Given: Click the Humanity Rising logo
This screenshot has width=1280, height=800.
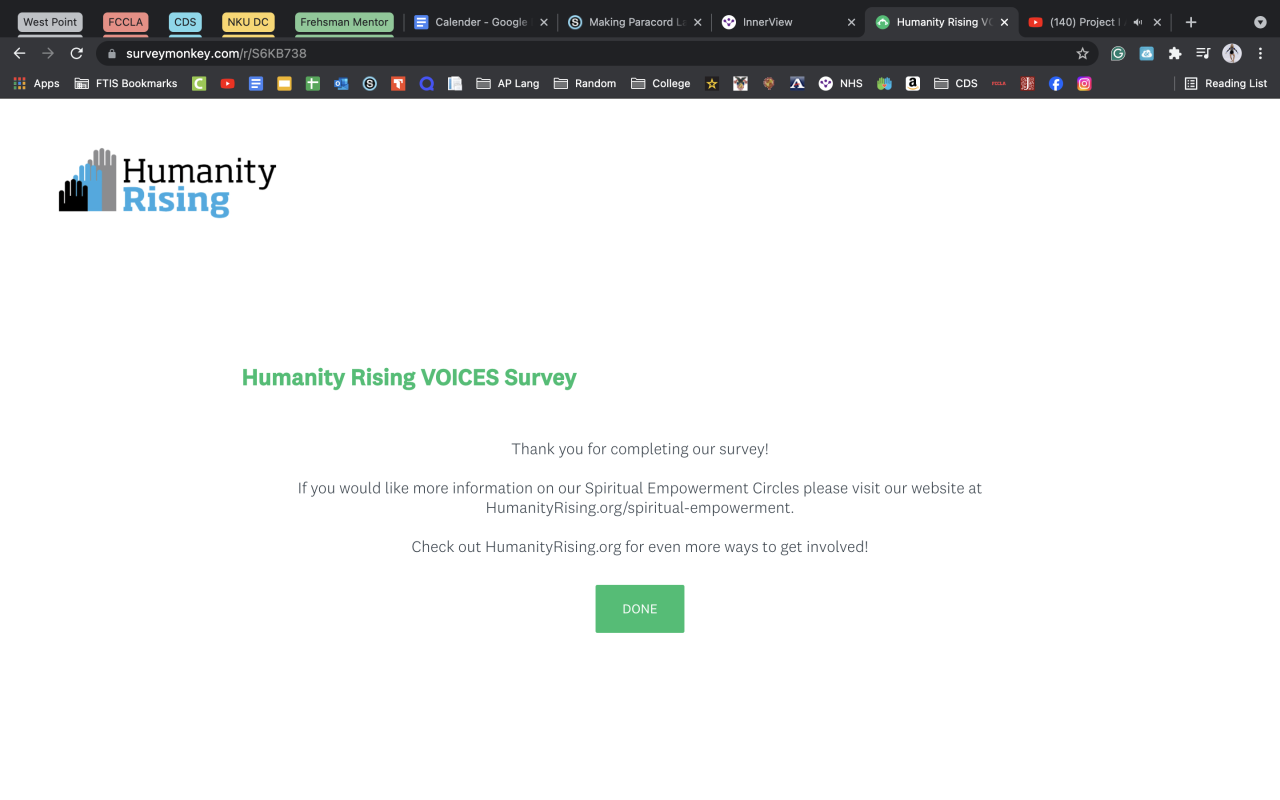Looking at the screenshot, I should point(167,183).
